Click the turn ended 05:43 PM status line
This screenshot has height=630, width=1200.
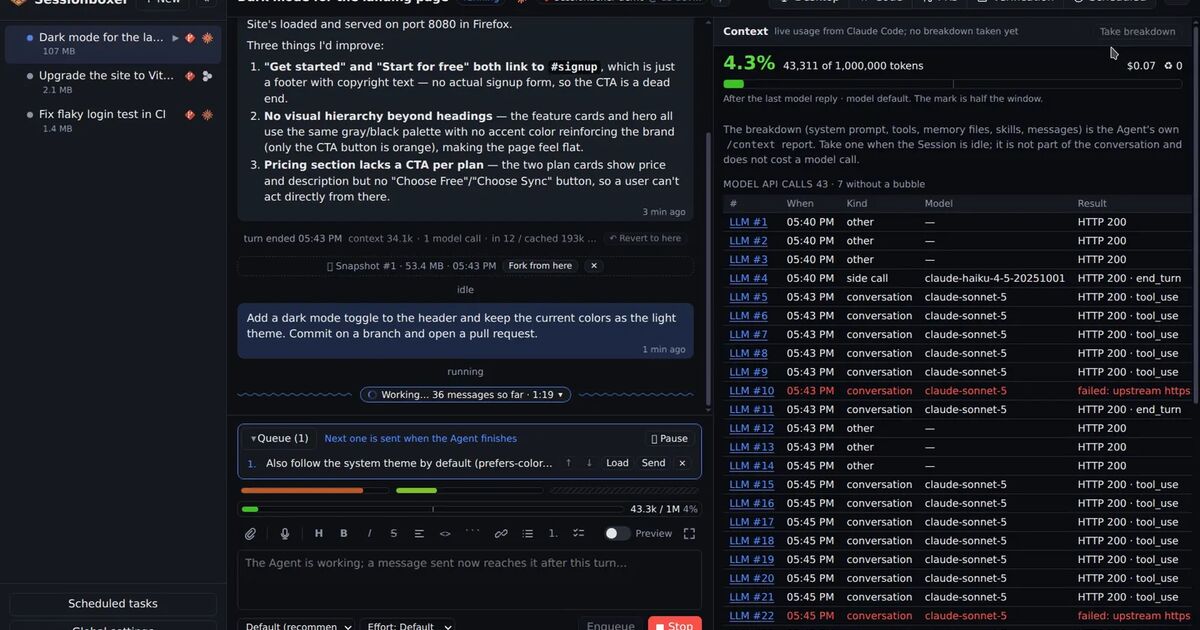tap(420, 238)
